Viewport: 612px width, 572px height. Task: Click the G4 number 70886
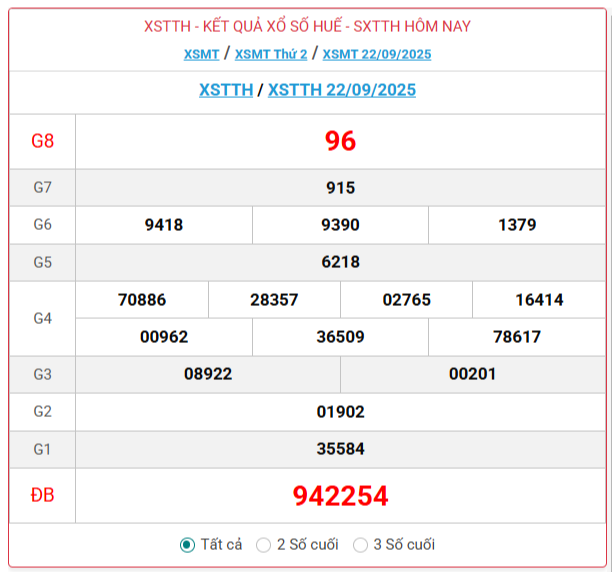(142, 299)
